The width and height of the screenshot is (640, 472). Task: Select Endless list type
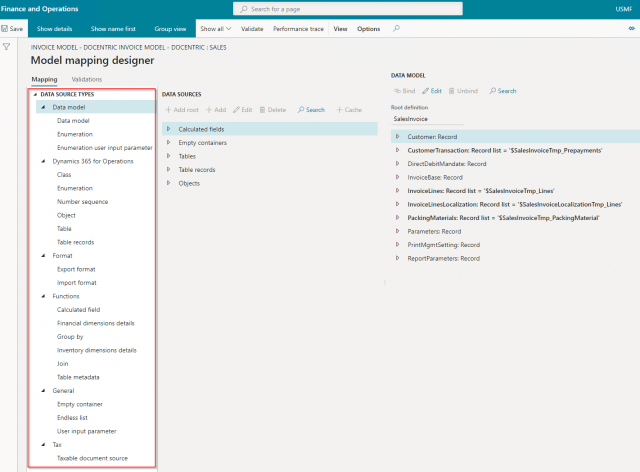72,417
